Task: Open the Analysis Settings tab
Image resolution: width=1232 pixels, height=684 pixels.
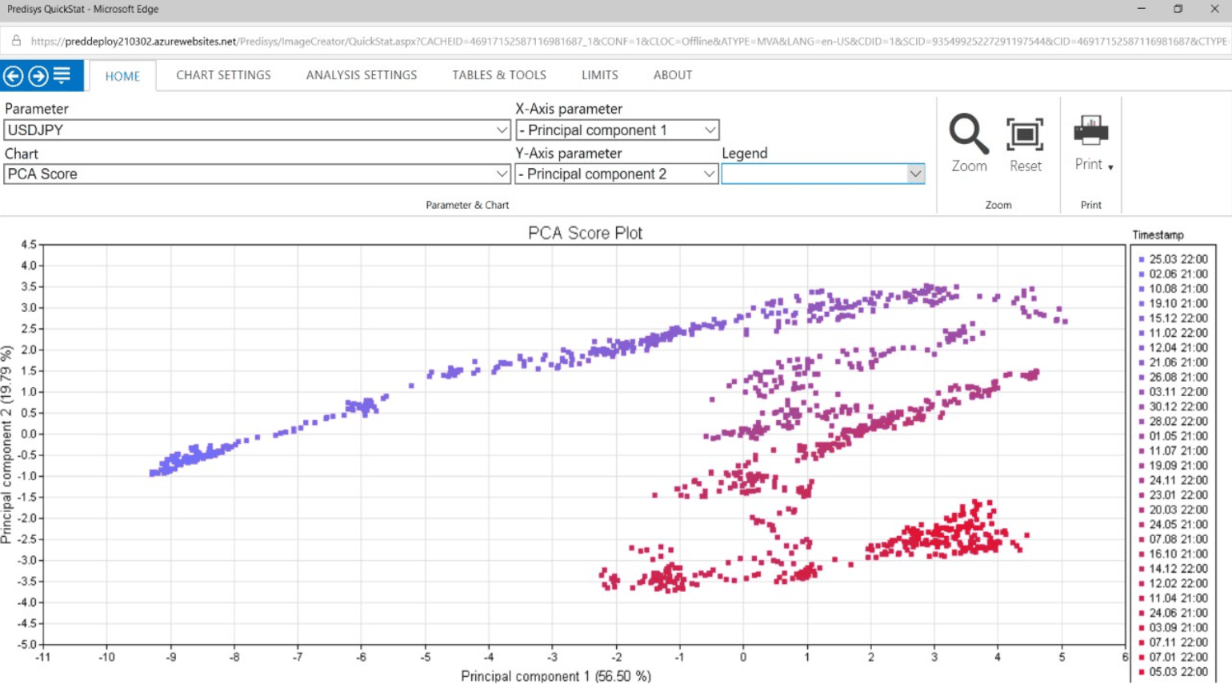Action: pyautogui.click(x=361, y=75)
